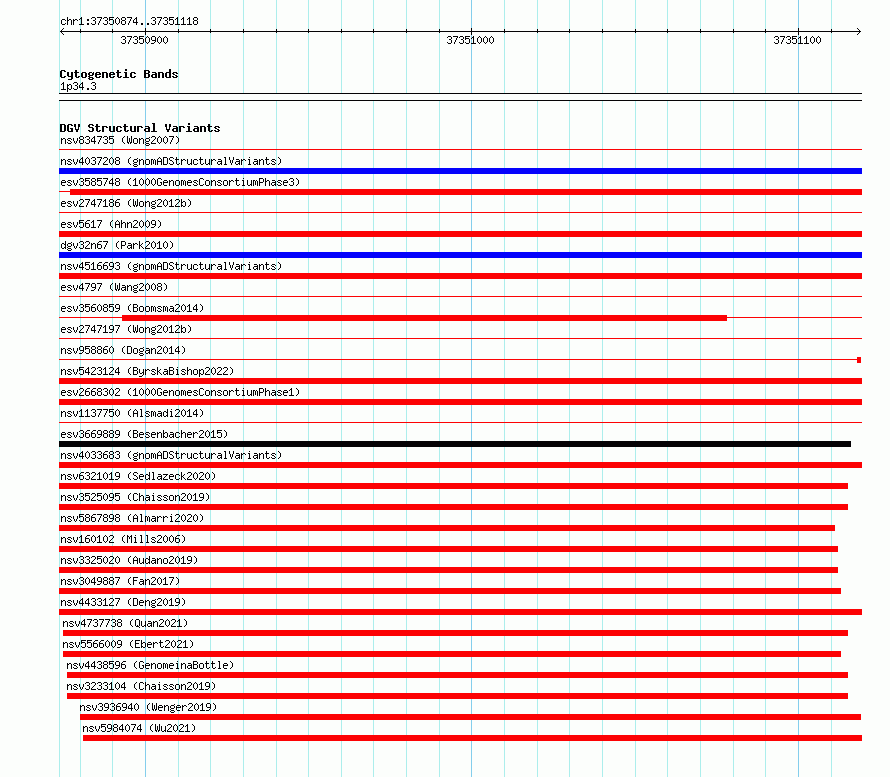The width and height of the screenshot is (890, 777).
Task: Click the nsv4433127 (Deng2019) label
Action: tap(123, 602)
